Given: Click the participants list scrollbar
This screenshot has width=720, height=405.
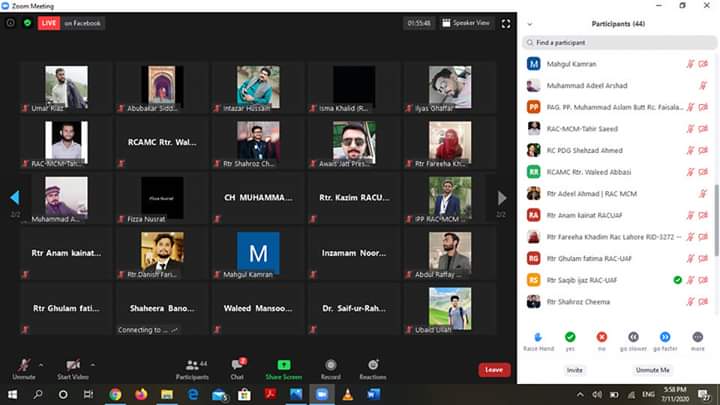Looking at the screenshot, I should click(x=716, y=220).
